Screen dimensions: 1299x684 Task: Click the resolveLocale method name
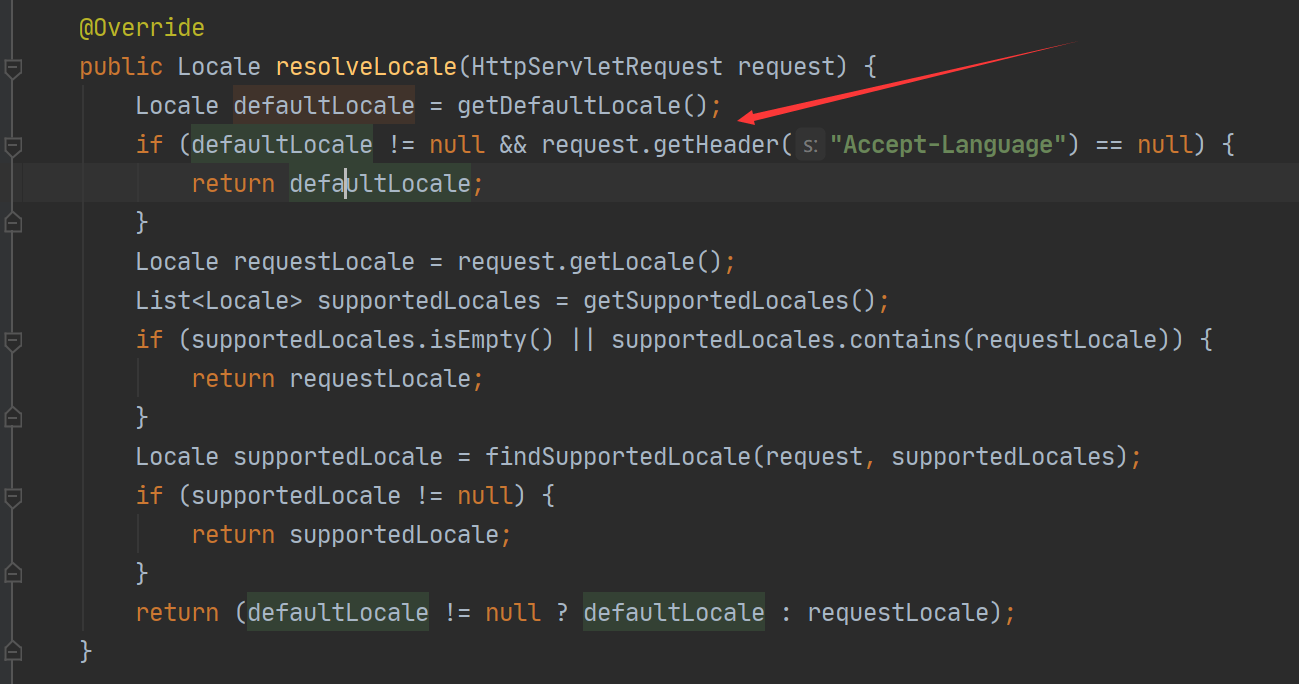(366, 67)
